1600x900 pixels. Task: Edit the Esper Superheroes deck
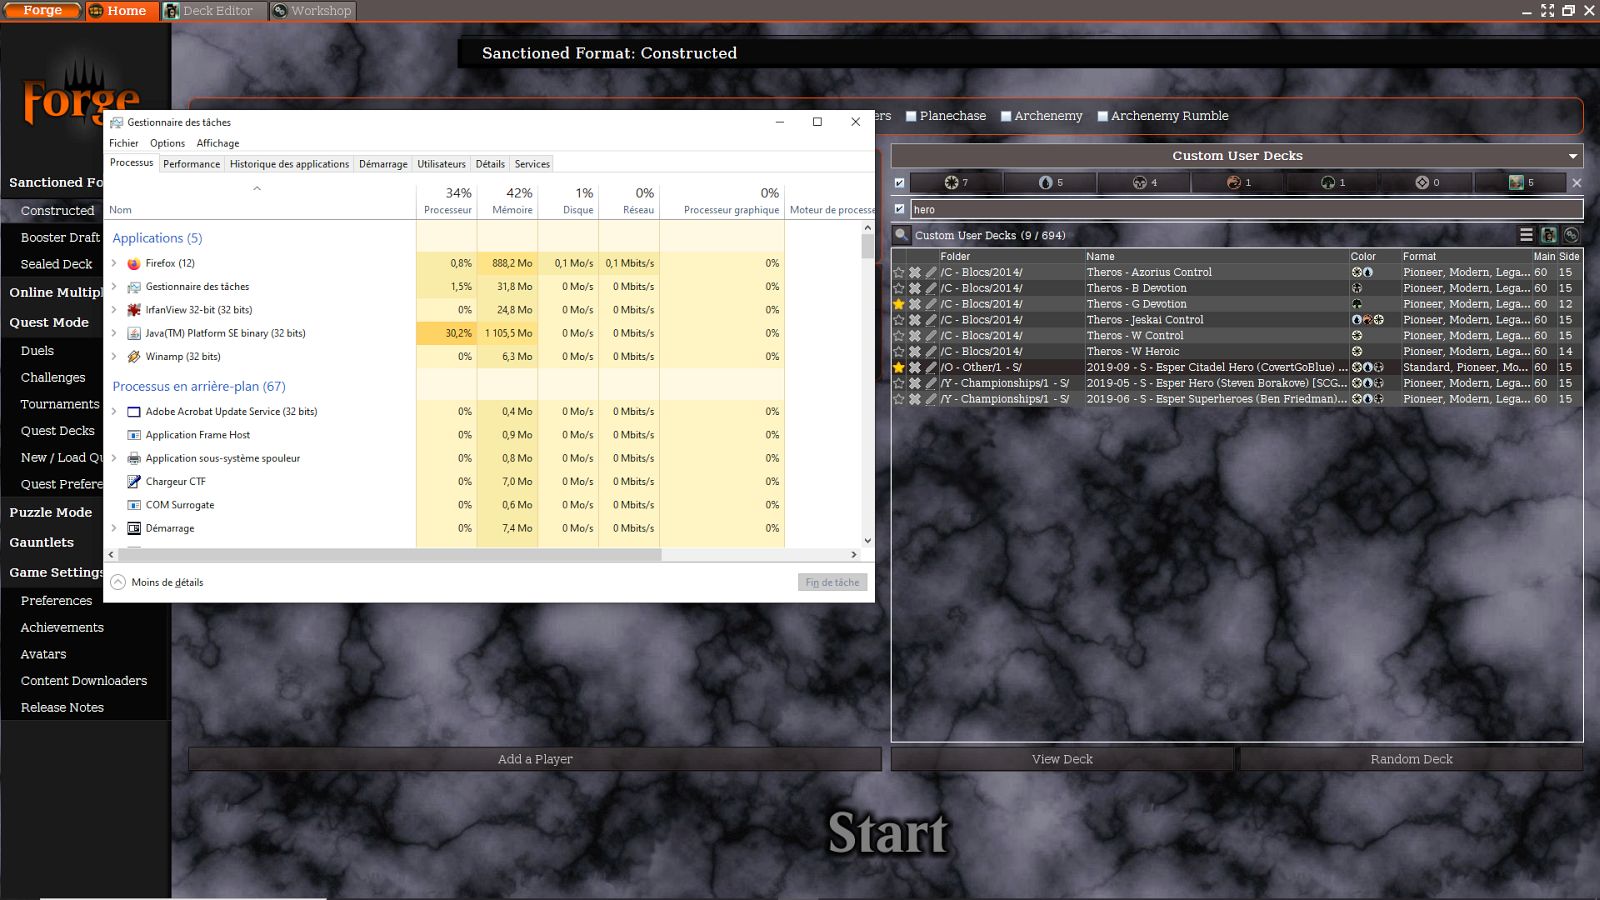pos(931,399)
